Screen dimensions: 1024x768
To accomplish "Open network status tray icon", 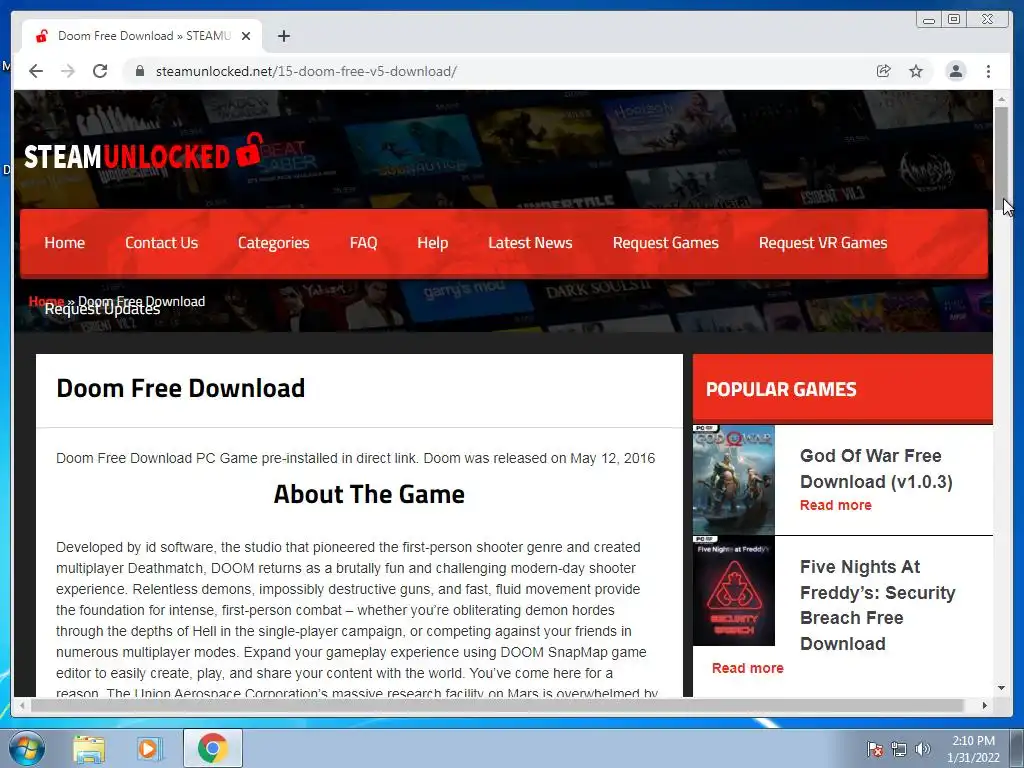I will pos(899,749).
